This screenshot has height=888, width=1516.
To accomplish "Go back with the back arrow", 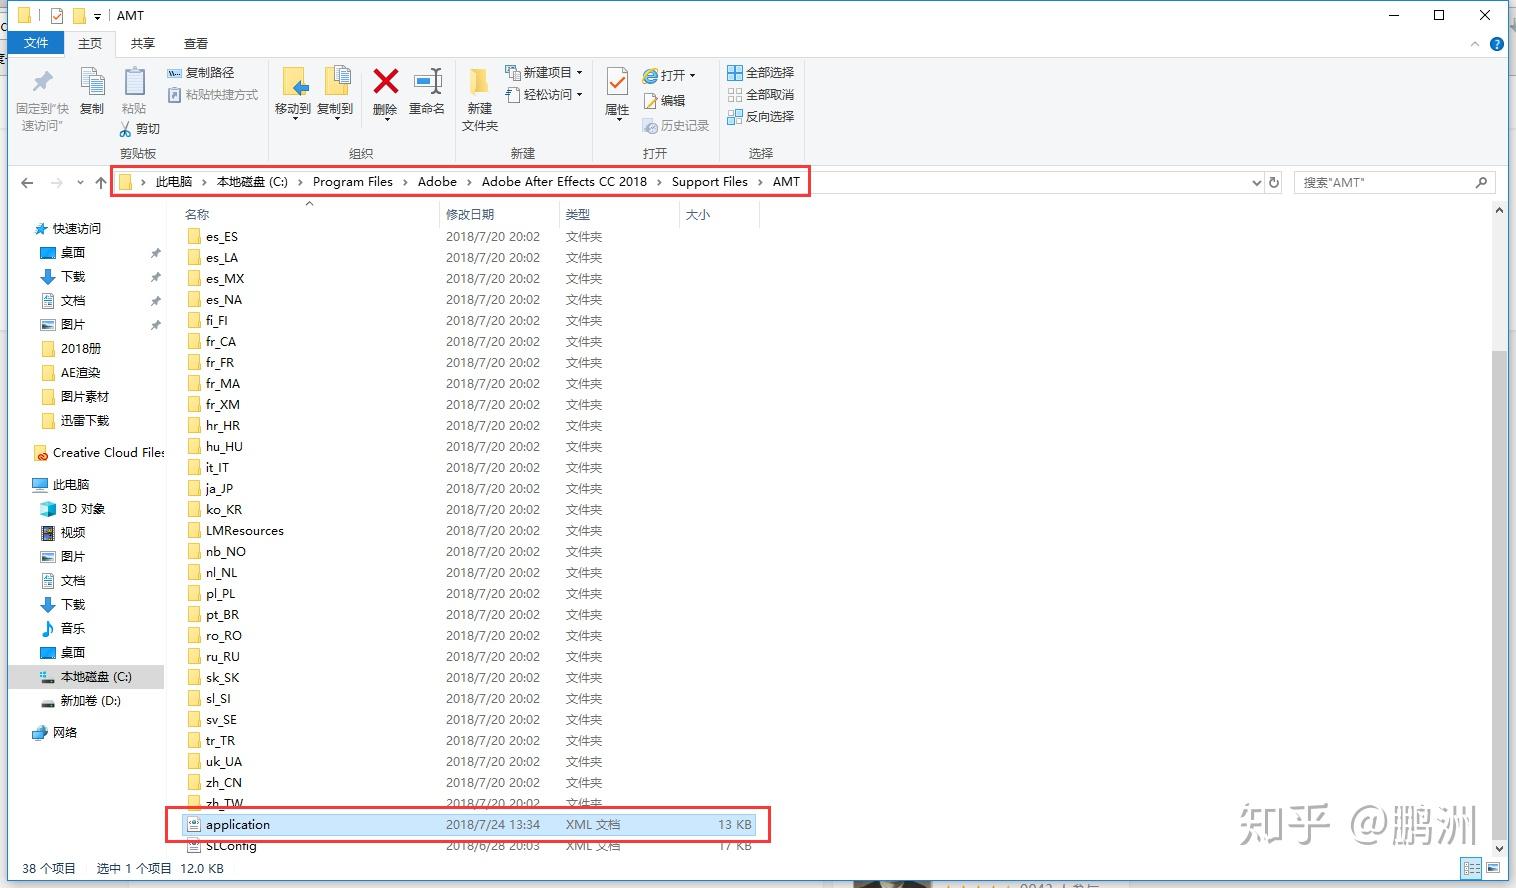I will [27, 182].
